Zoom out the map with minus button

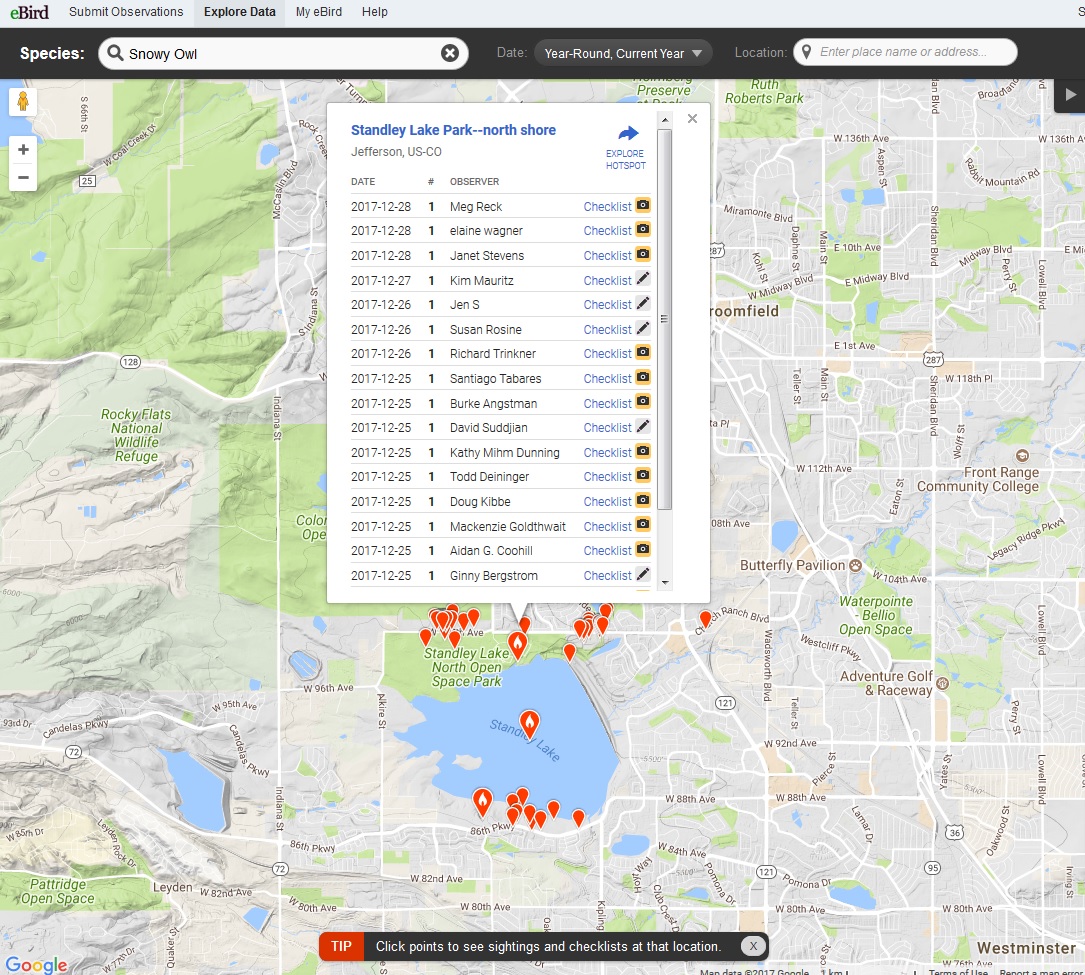pos(23,177)
